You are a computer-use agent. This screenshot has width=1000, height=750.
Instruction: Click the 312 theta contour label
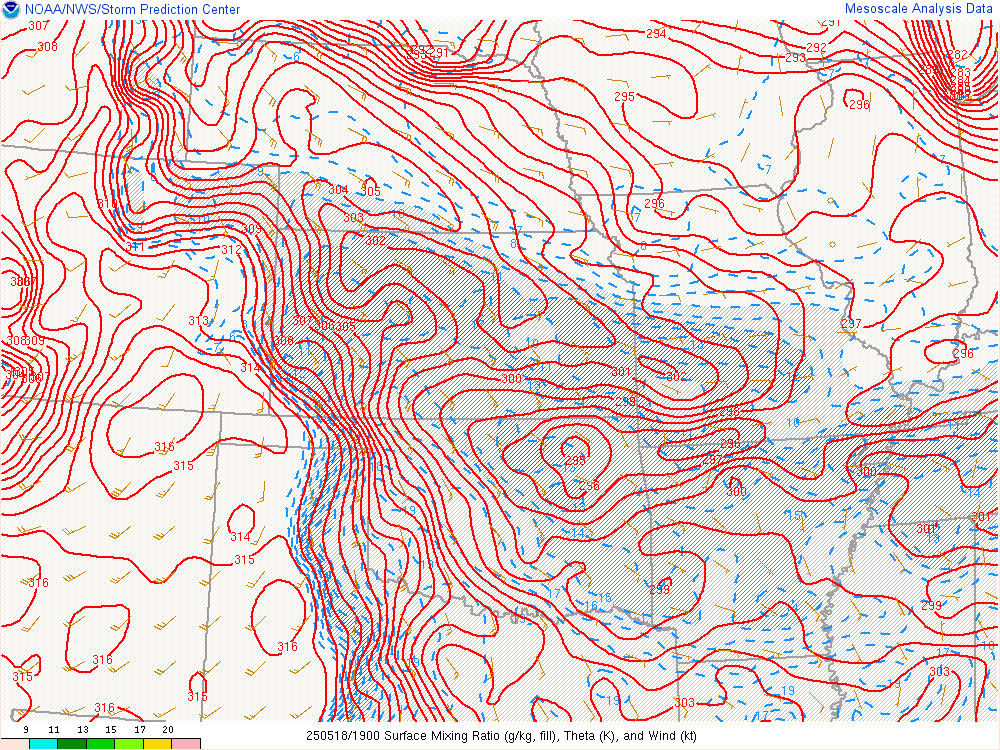[x=231, y=250]
